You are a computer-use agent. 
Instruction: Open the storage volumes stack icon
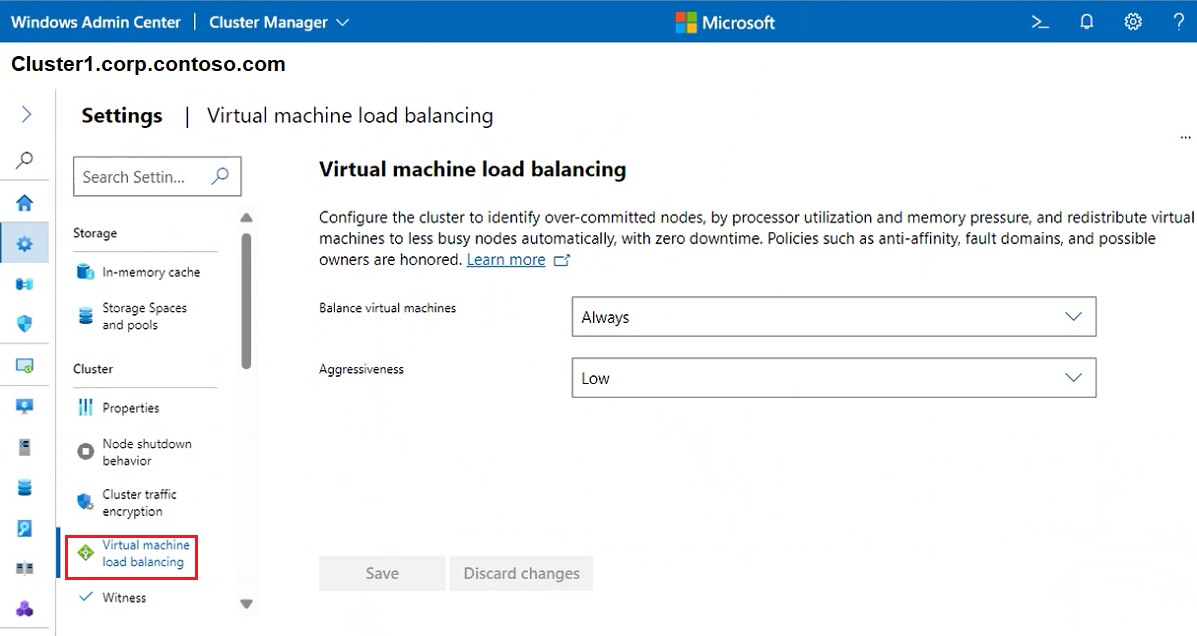[x=24, y=487]
